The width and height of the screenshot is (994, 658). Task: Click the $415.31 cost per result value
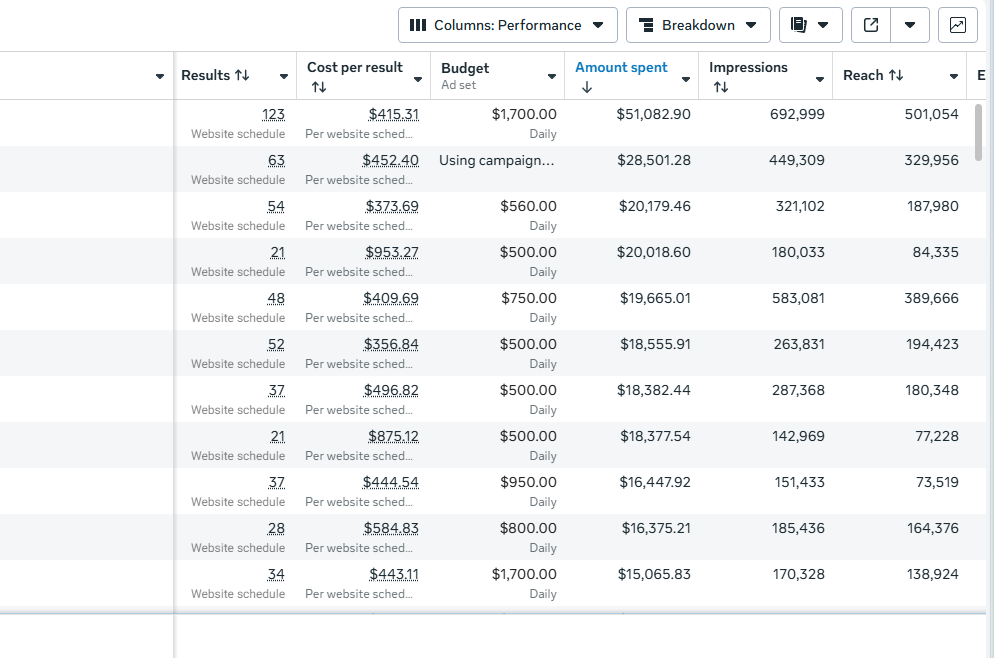pyautogui.click(x=393, y=115)
